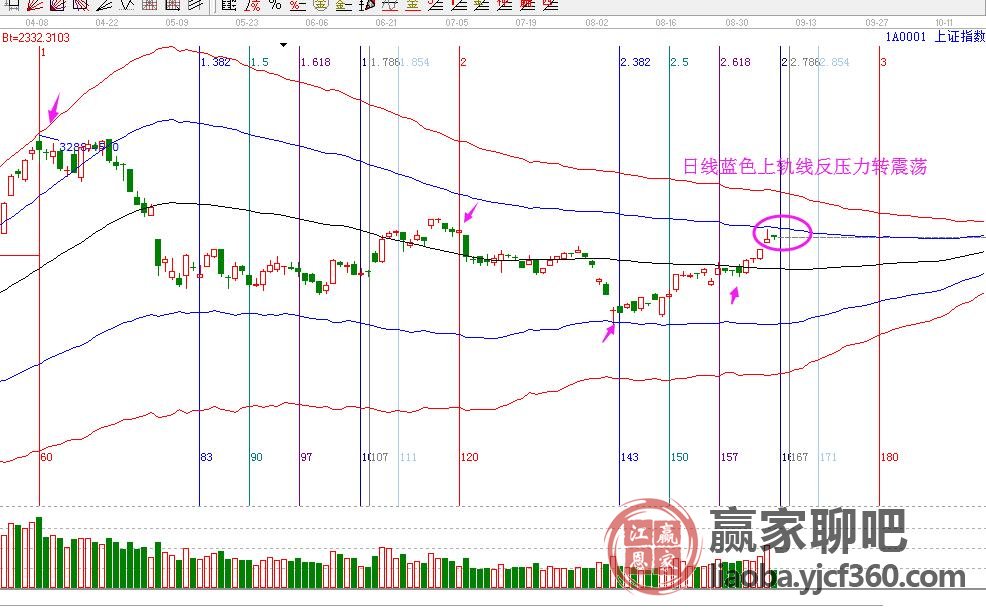Image resolution: width=986 pixels, height=616 pixels.
Task: Select the 2.382 time ratio label
Action: click(x=635, y=62)
